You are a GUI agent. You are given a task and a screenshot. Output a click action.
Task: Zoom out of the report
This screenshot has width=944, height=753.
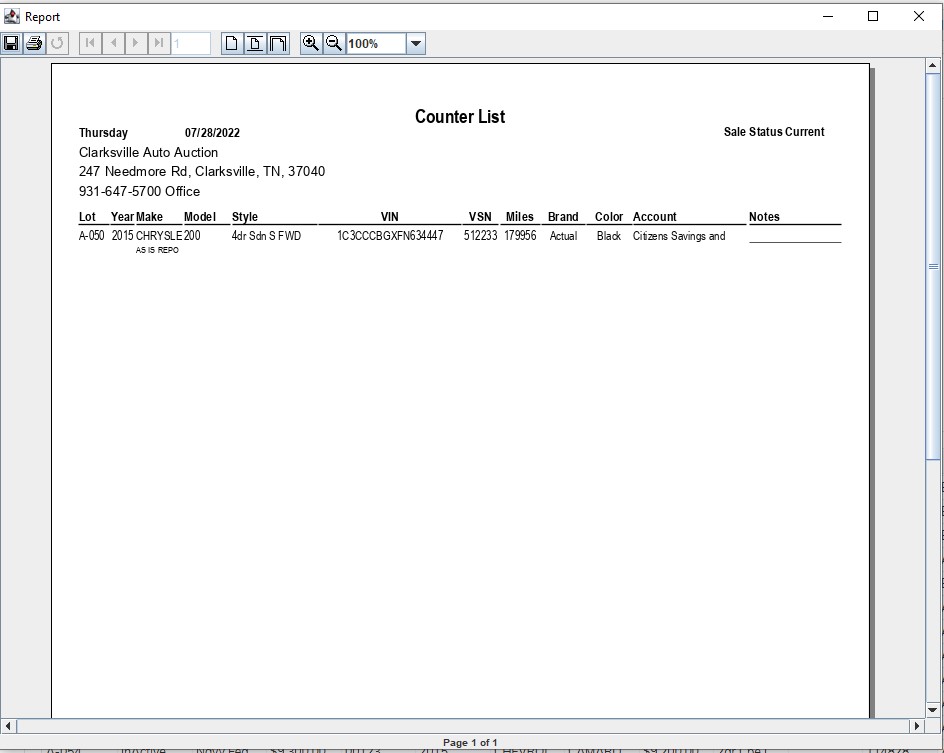[334, 43]
